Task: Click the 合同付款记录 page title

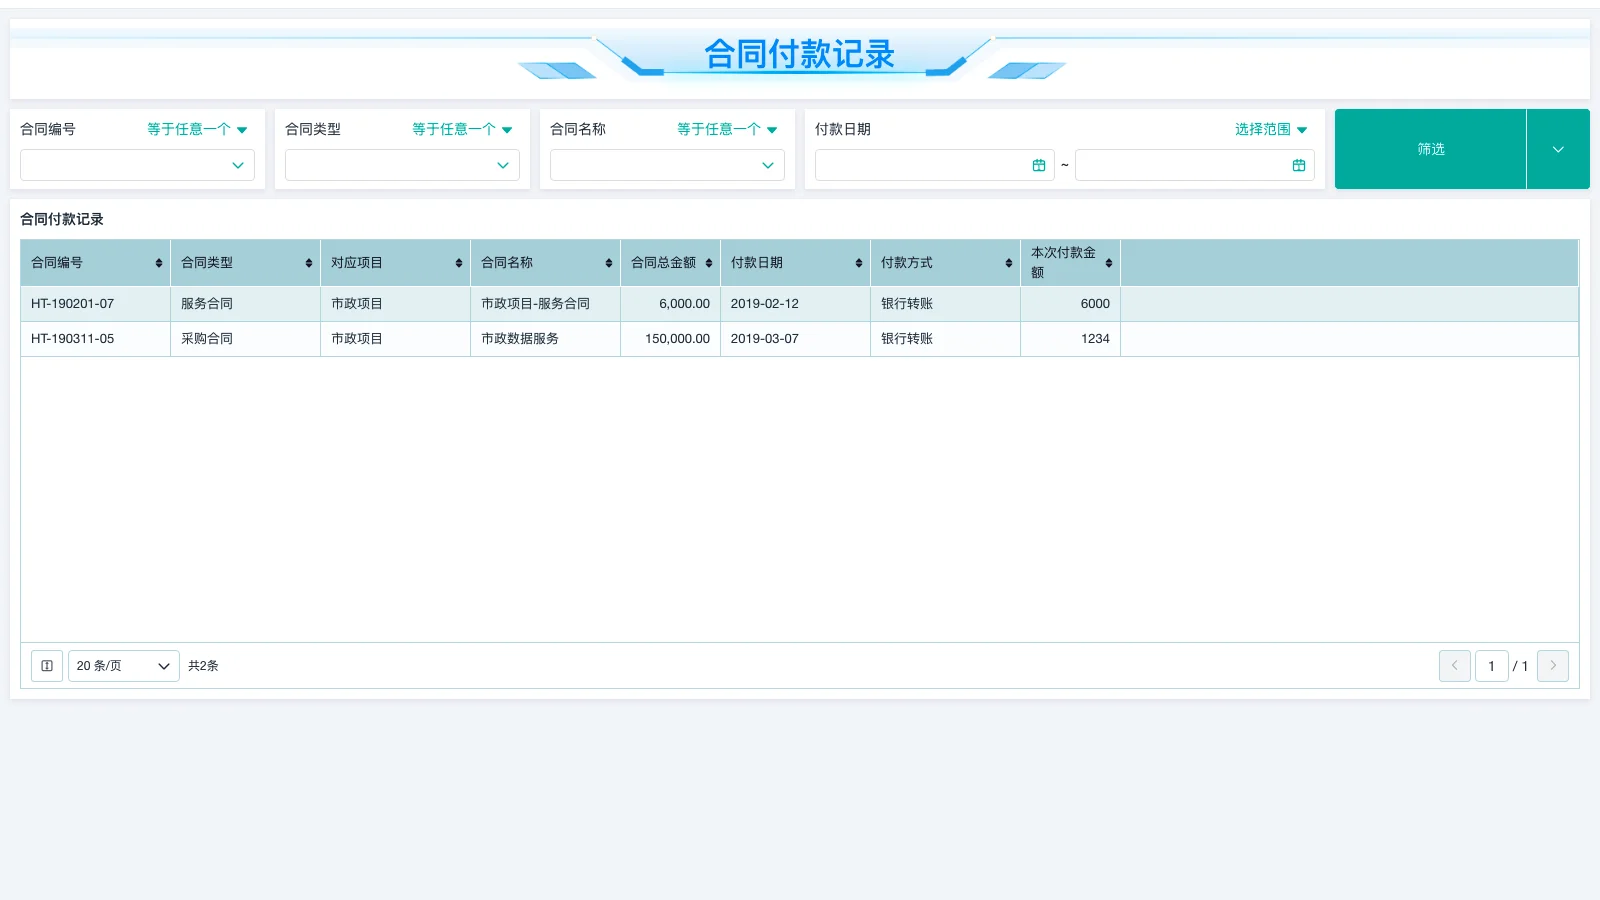Action: click(x=799, y=54)
